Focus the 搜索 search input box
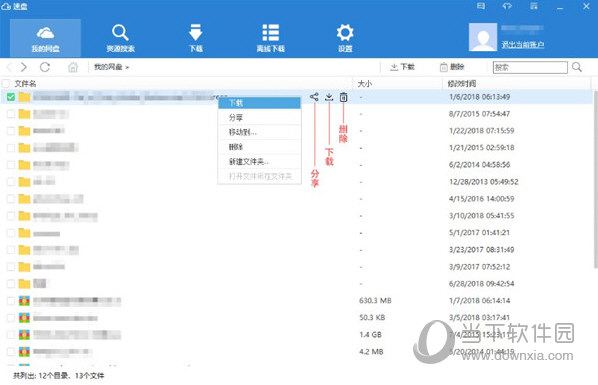The height and width of the screenshot is (385, 598). pyautogui.click(x=530, y=68)
